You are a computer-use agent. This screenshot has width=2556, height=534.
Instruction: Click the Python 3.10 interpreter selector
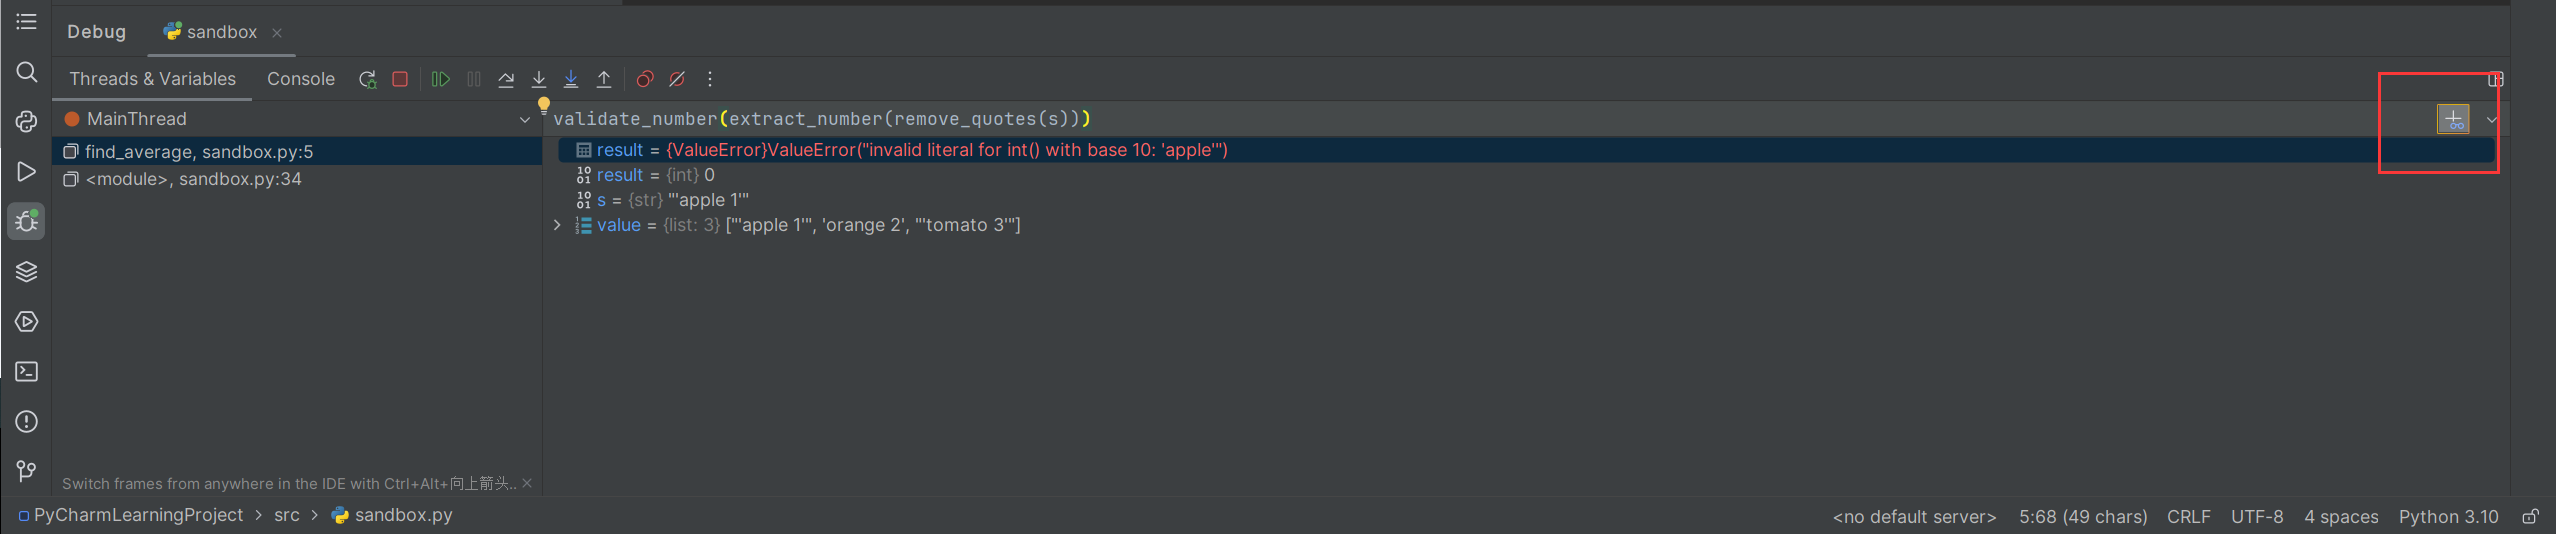click(x=2448, y=516)
